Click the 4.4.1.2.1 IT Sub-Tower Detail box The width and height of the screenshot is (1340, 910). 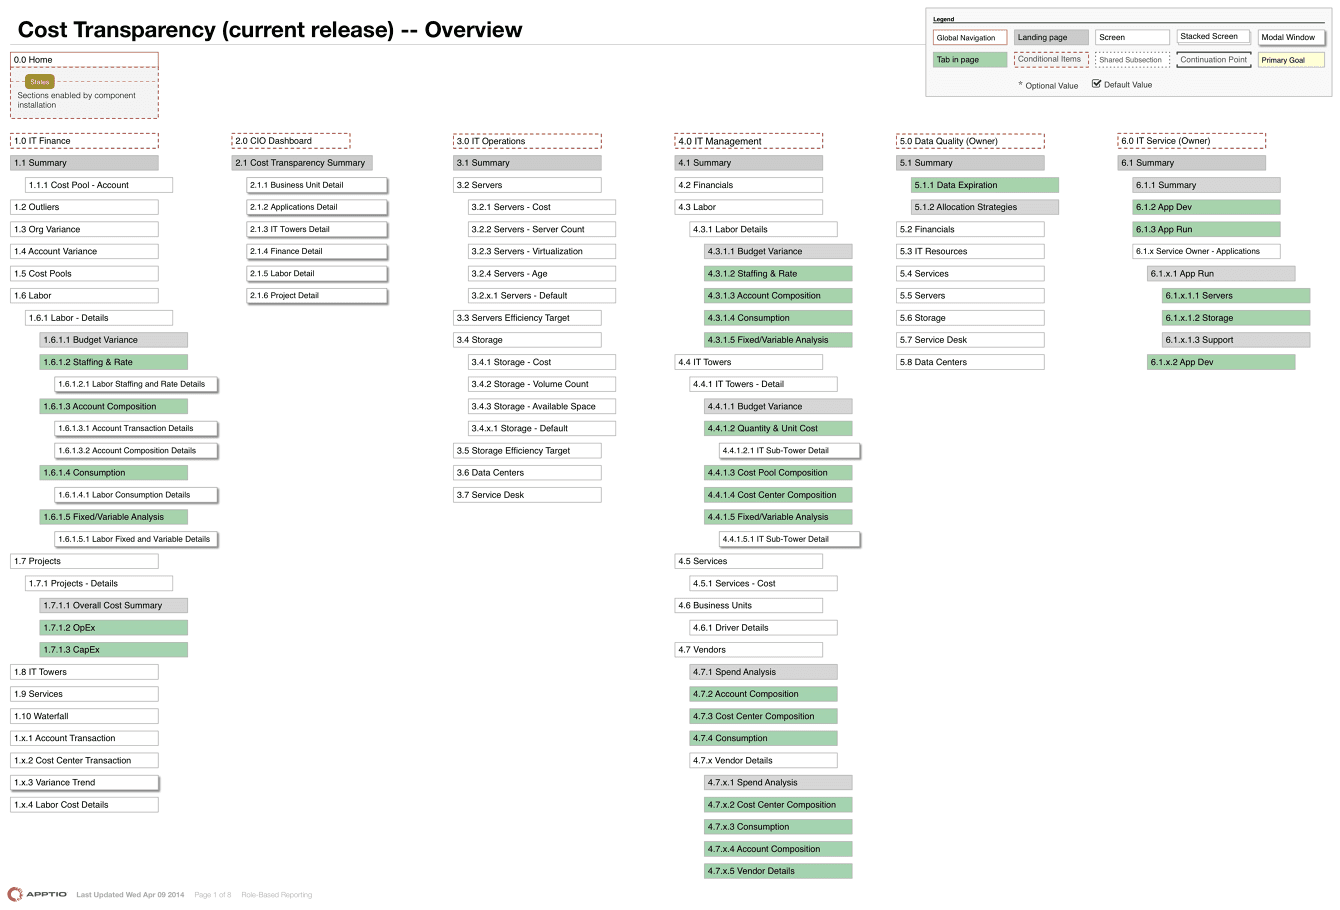click(789, 451)
